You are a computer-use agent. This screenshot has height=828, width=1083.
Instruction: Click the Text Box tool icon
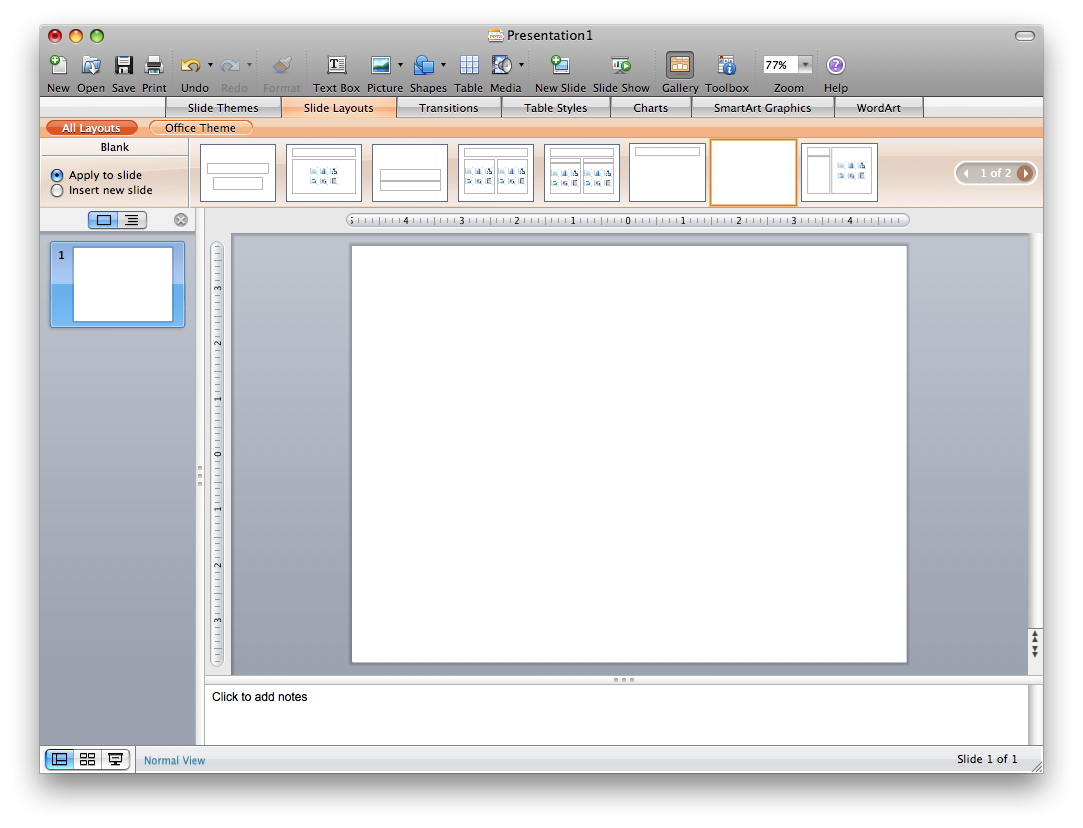[x=337, y=66]
